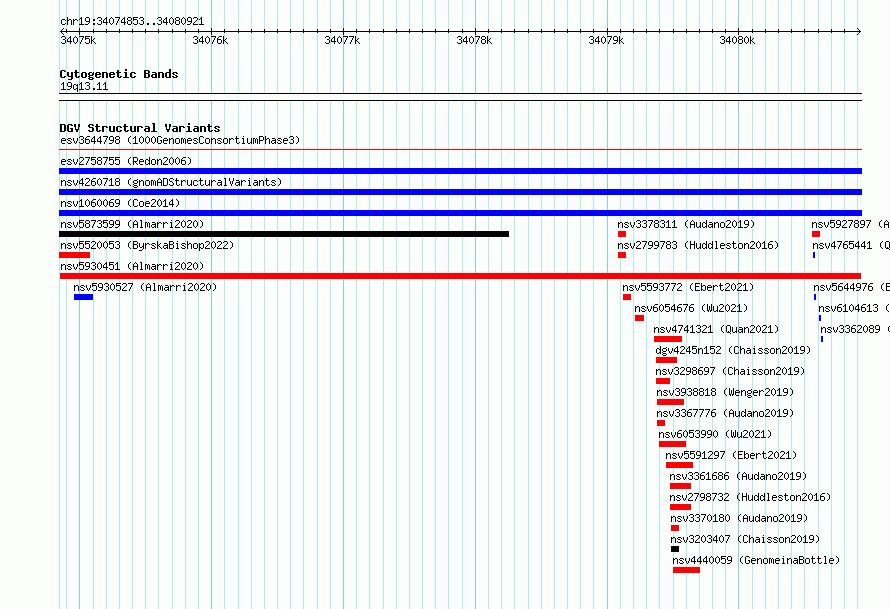Select nsv5593772 (Ebert2021) label

[688, 287]
